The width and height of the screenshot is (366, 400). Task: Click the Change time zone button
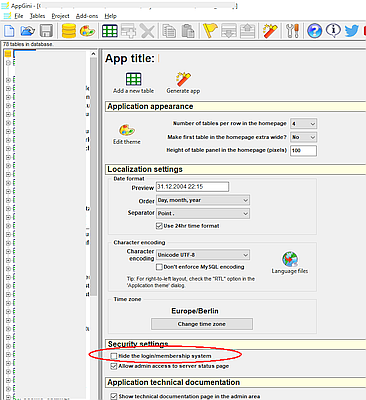202,324
